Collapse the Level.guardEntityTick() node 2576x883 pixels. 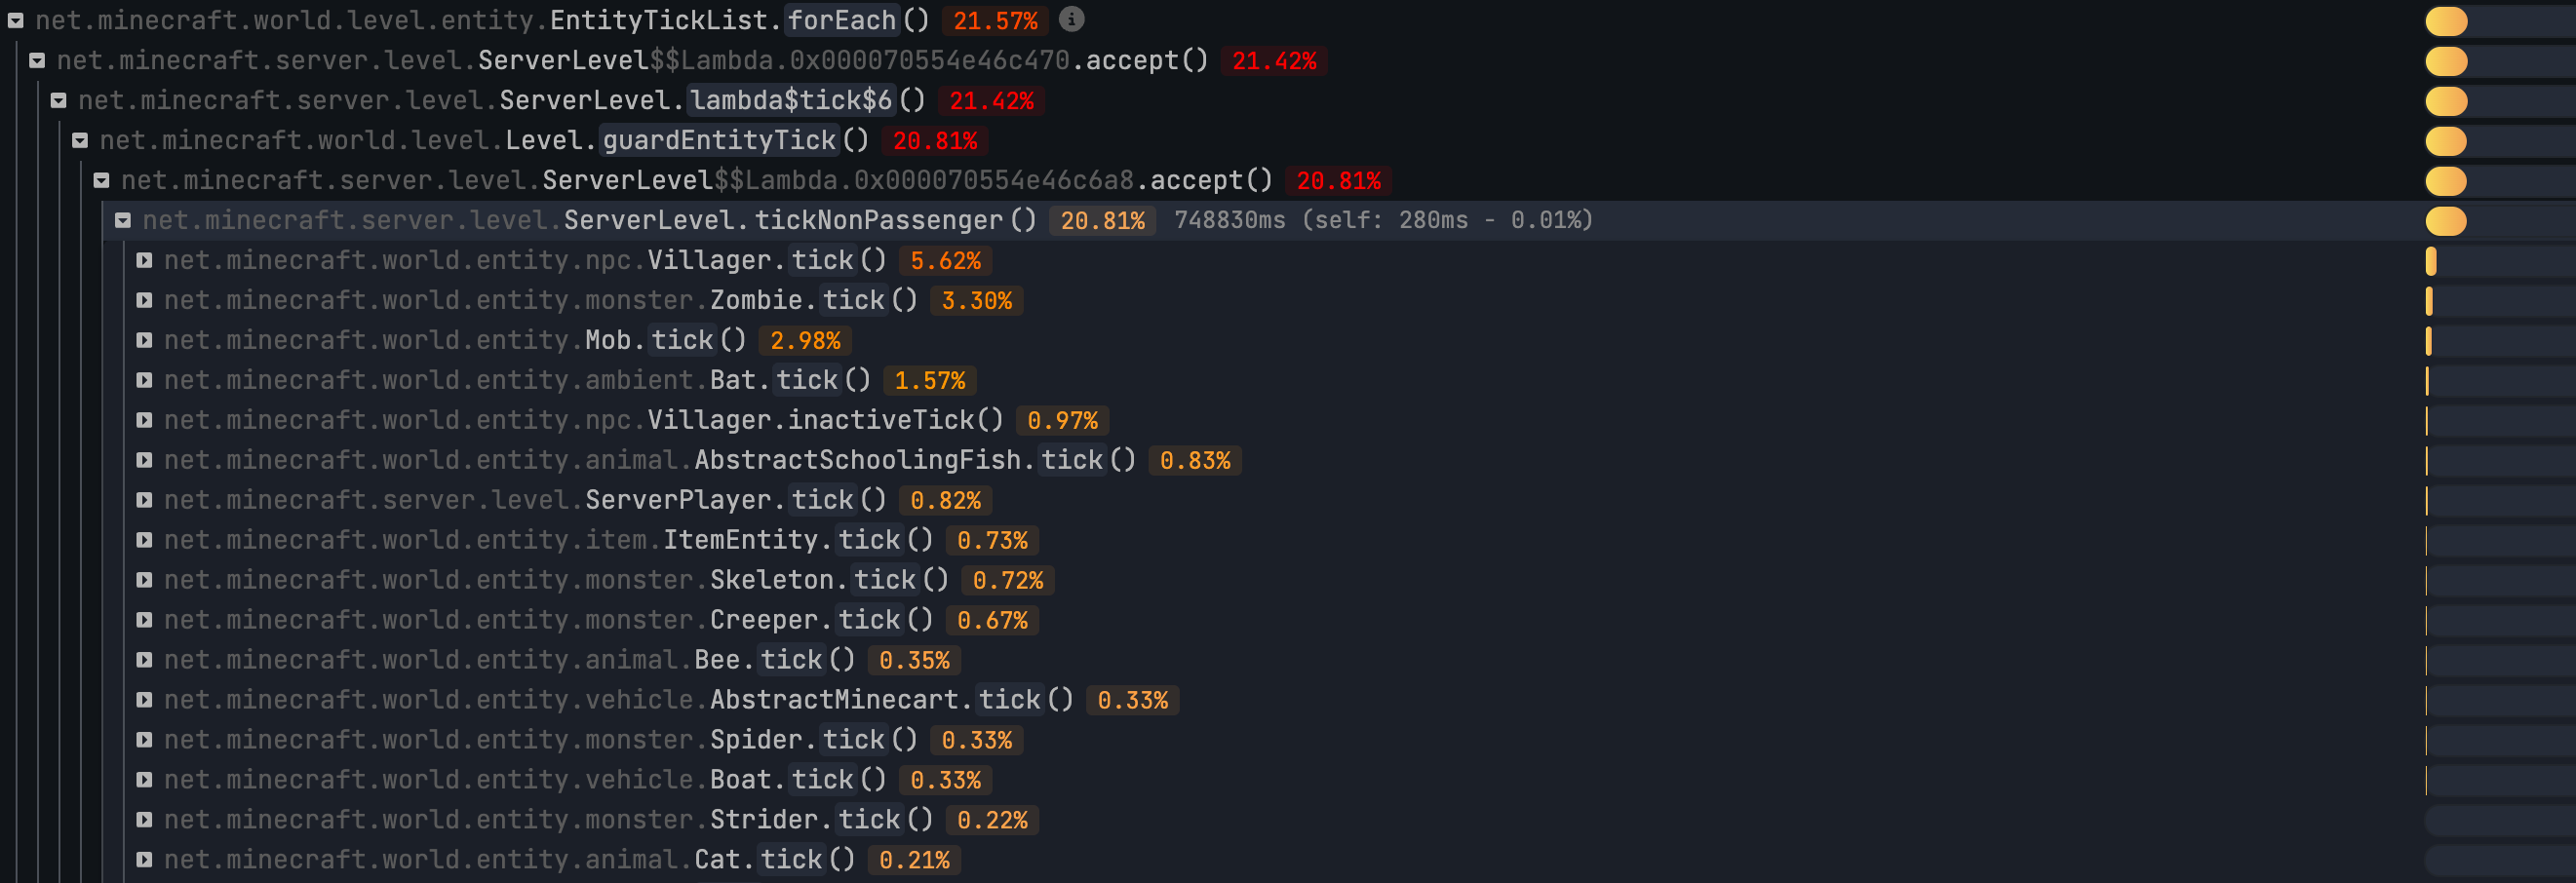point(80,141)
